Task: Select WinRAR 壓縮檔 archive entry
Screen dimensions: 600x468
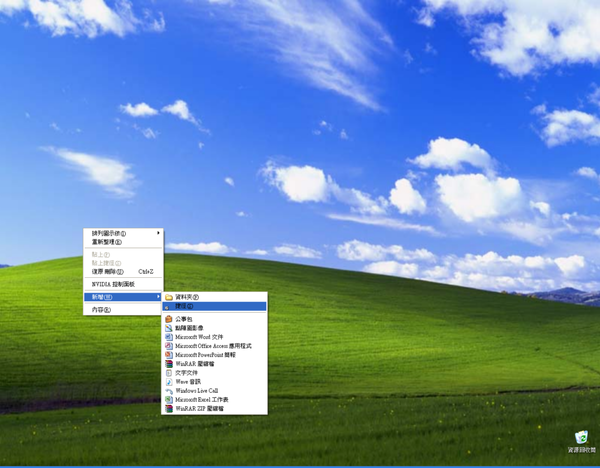Action: click(x=214, y=364)
